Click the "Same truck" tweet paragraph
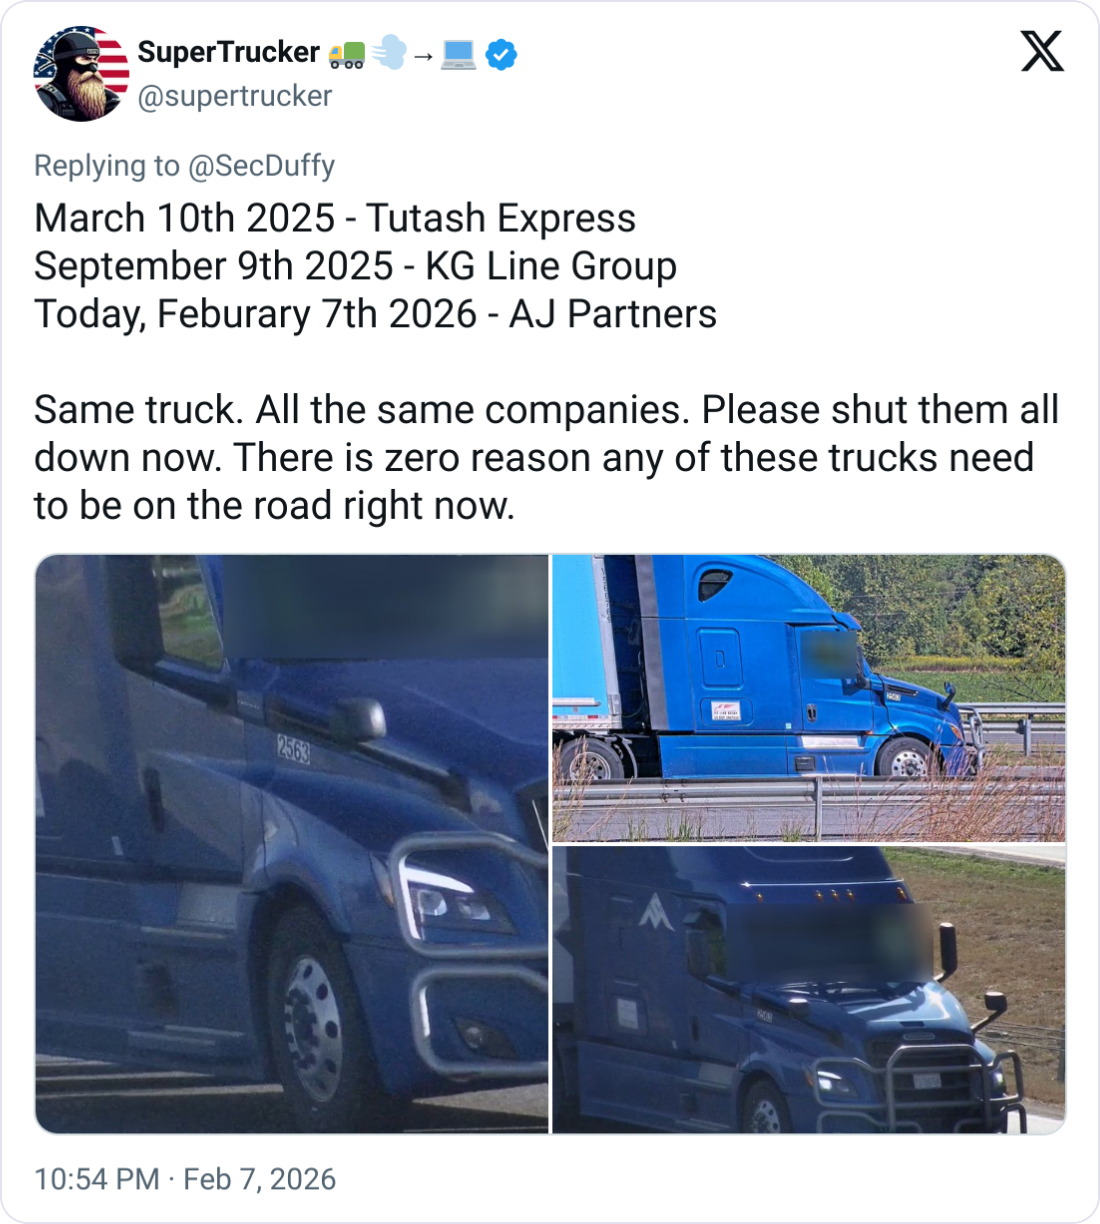1100x1224 pixels. [546, 458]
